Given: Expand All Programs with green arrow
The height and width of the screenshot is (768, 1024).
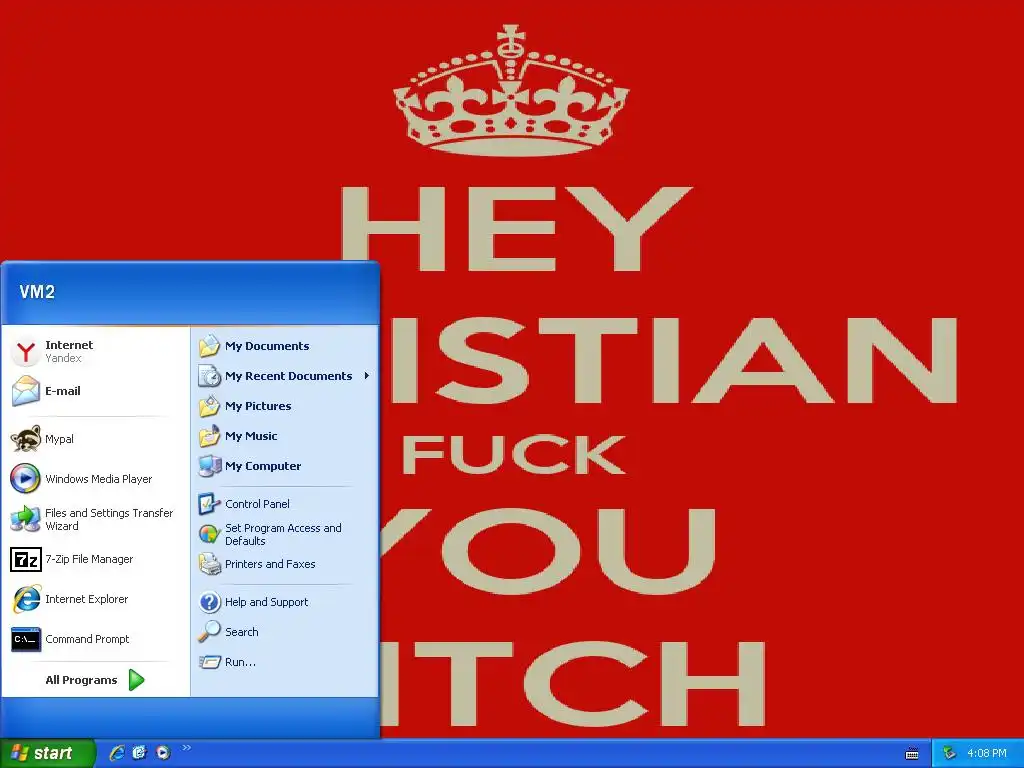Looking at the screenshot, I should coord(95,680).
